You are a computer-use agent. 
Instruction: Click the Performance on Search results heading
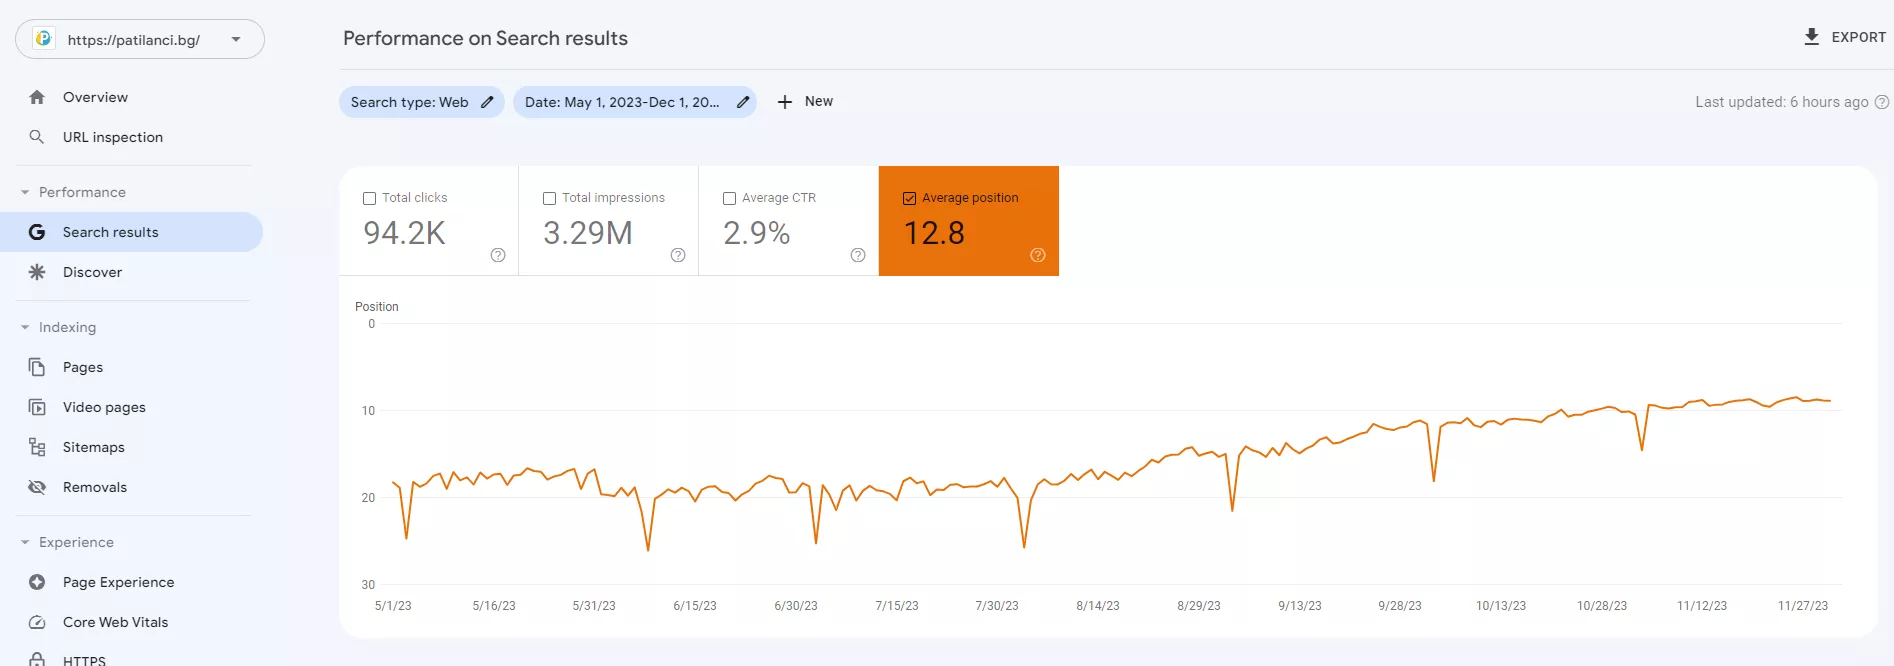click(485, 38)
